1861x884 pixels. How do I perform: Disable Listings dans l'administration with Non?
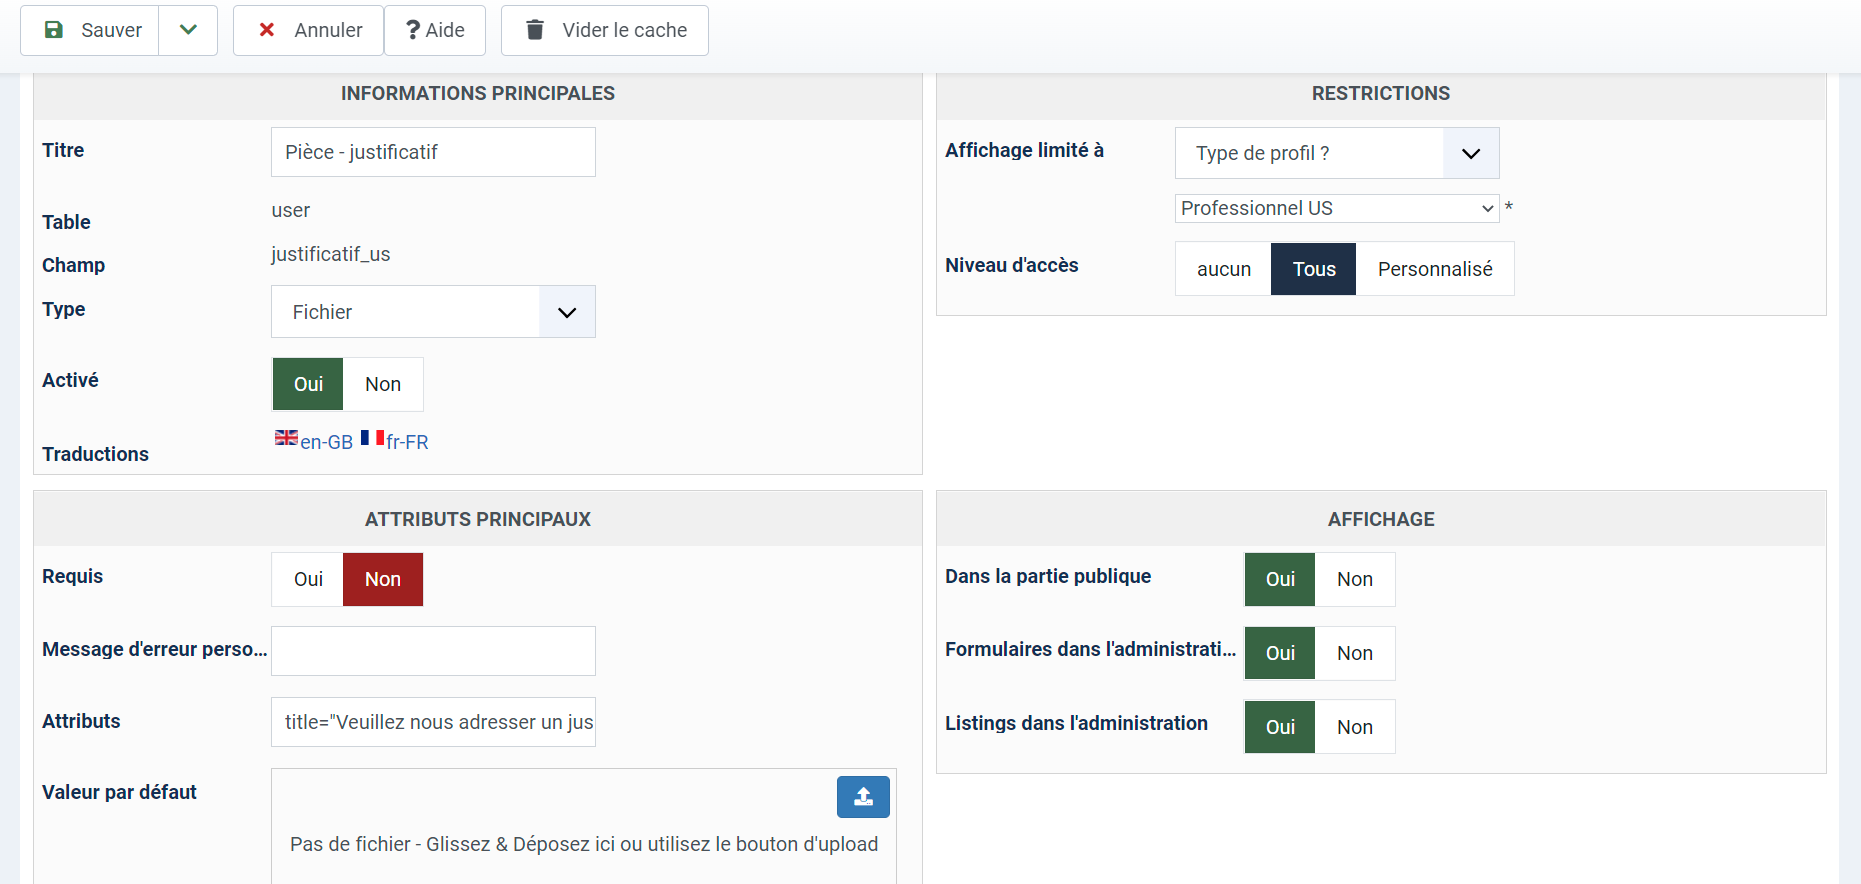click(x=1354, y=727)
